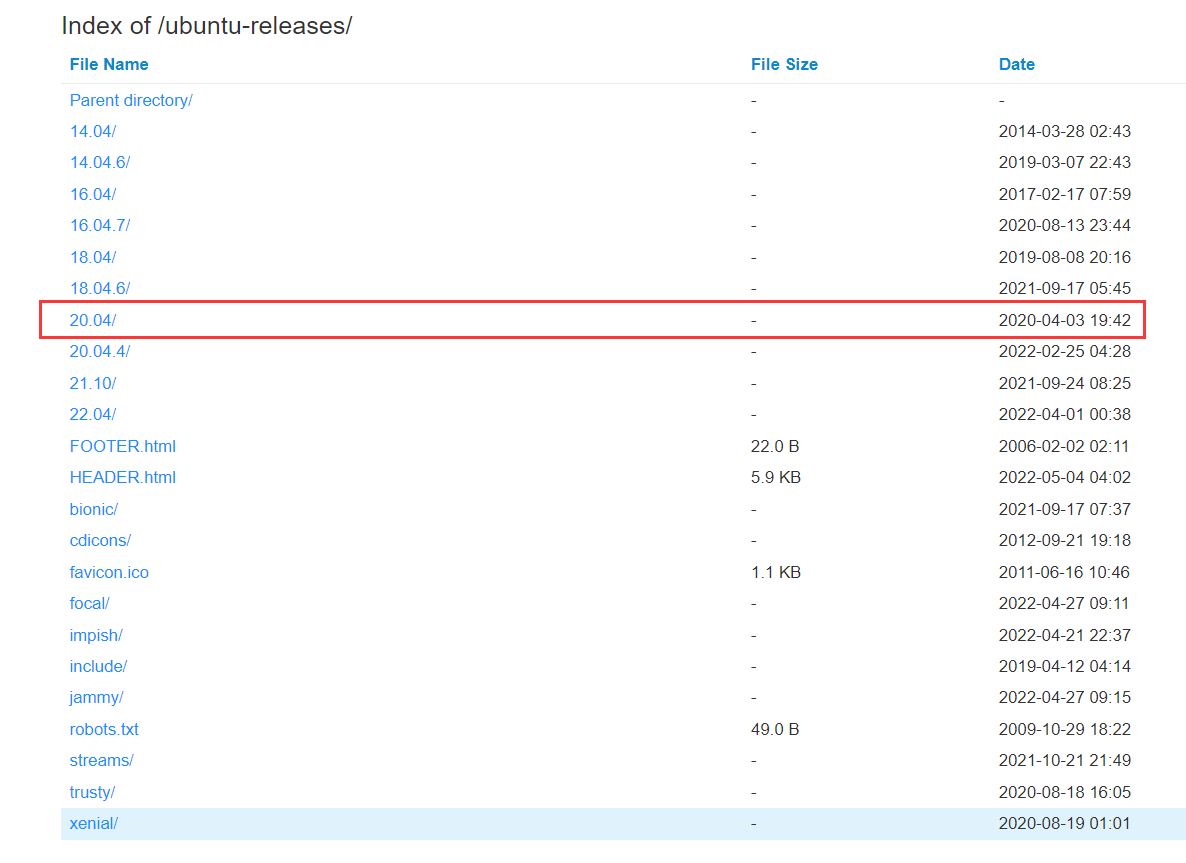This screenshot has height=863, width=1186.
Task: Download favicon.ico
Action: point(109,573)
